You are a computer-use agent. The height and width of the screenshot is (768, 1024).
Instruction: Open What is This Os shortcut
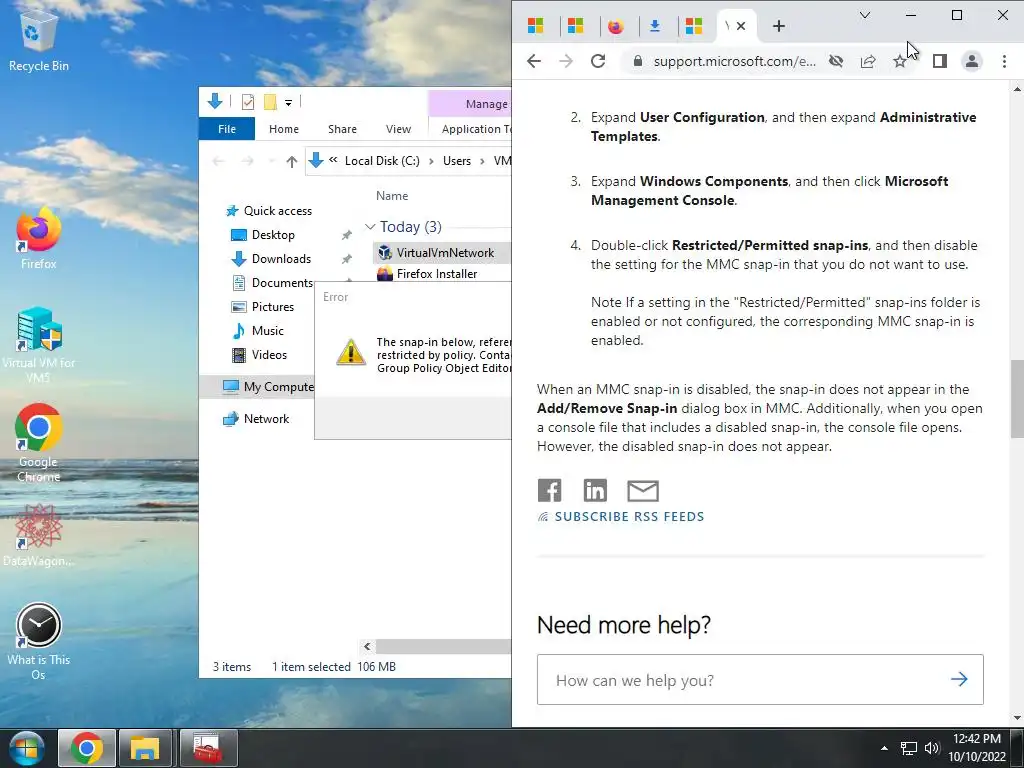(38, 641)
